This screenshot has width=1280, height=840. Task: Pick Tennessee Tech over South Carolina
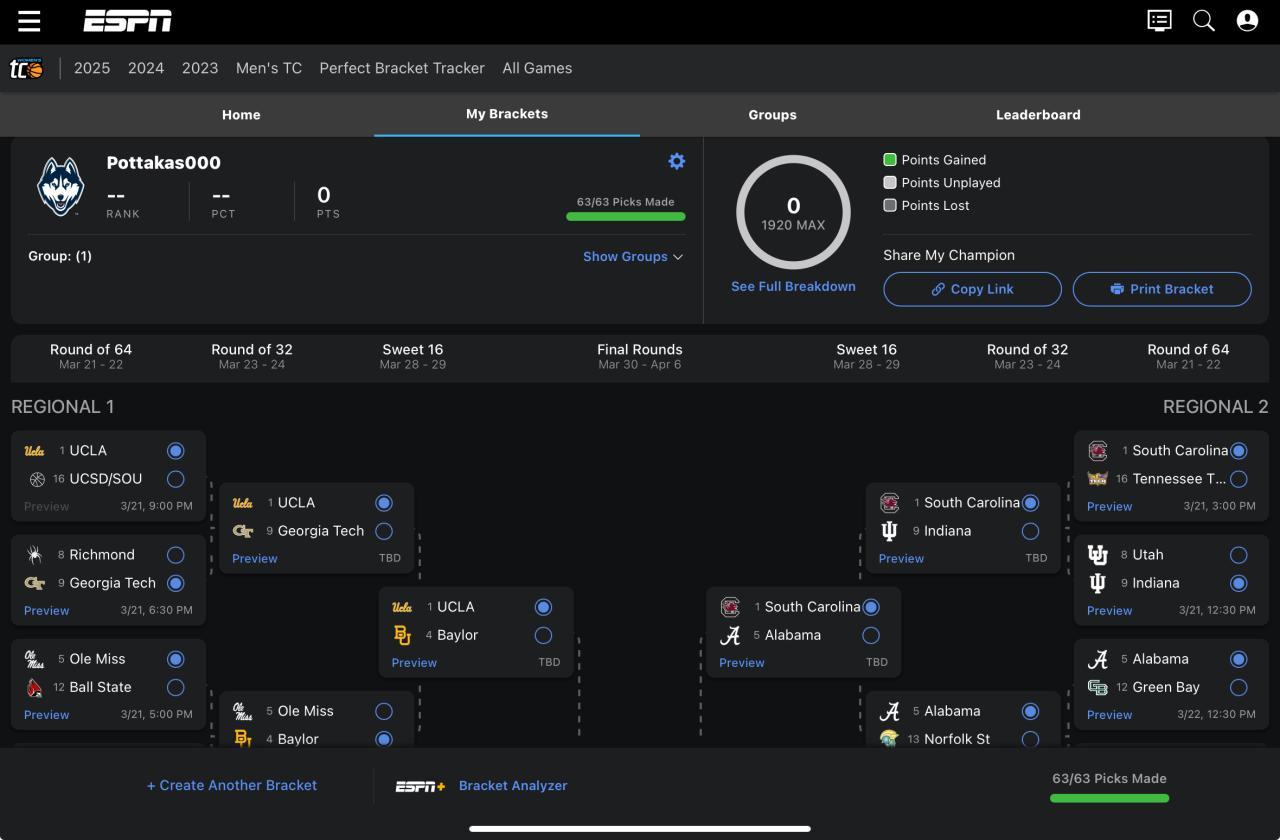tap(1239, 479)
